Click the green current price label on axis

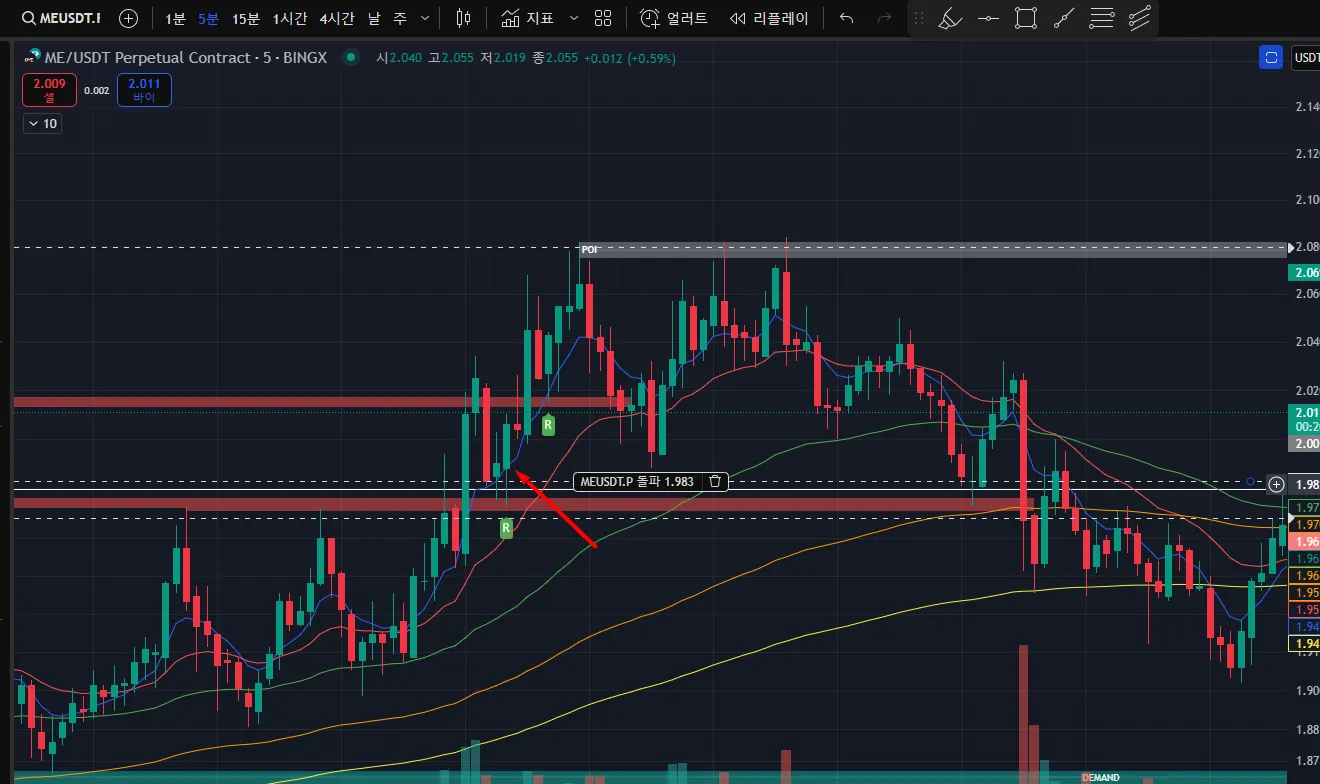click(x=1306, y=419)
